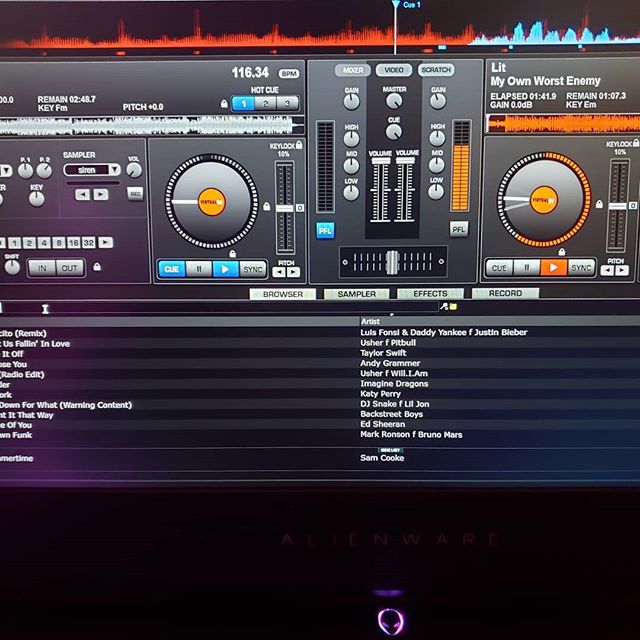Set loop length to 32 beats
The height and width of the screenshot is (640, 640).
tap(89, 243)
